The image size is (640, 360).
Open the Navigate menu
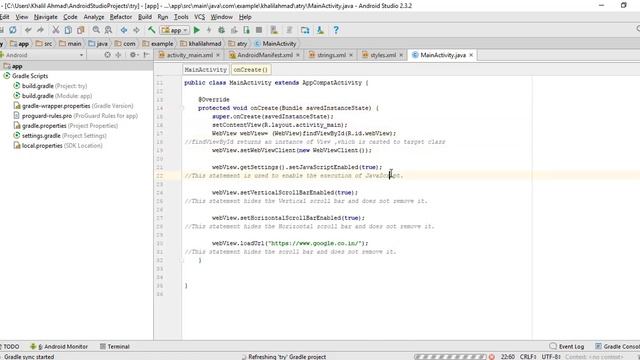point(45,17)
